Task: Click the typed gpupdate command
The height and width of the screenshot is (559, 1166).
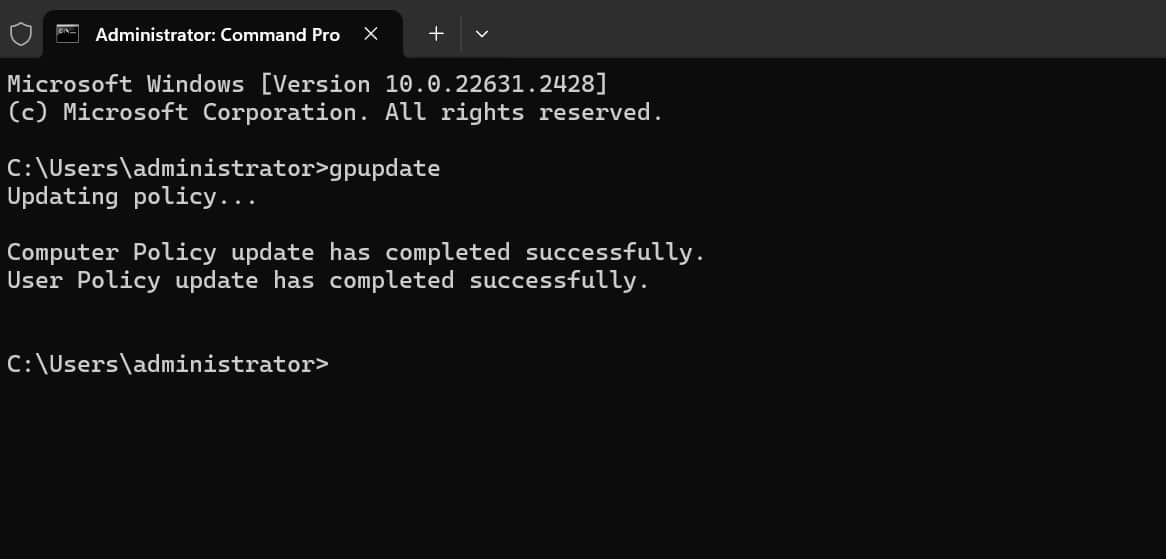Action: click(x=384, y=168)
